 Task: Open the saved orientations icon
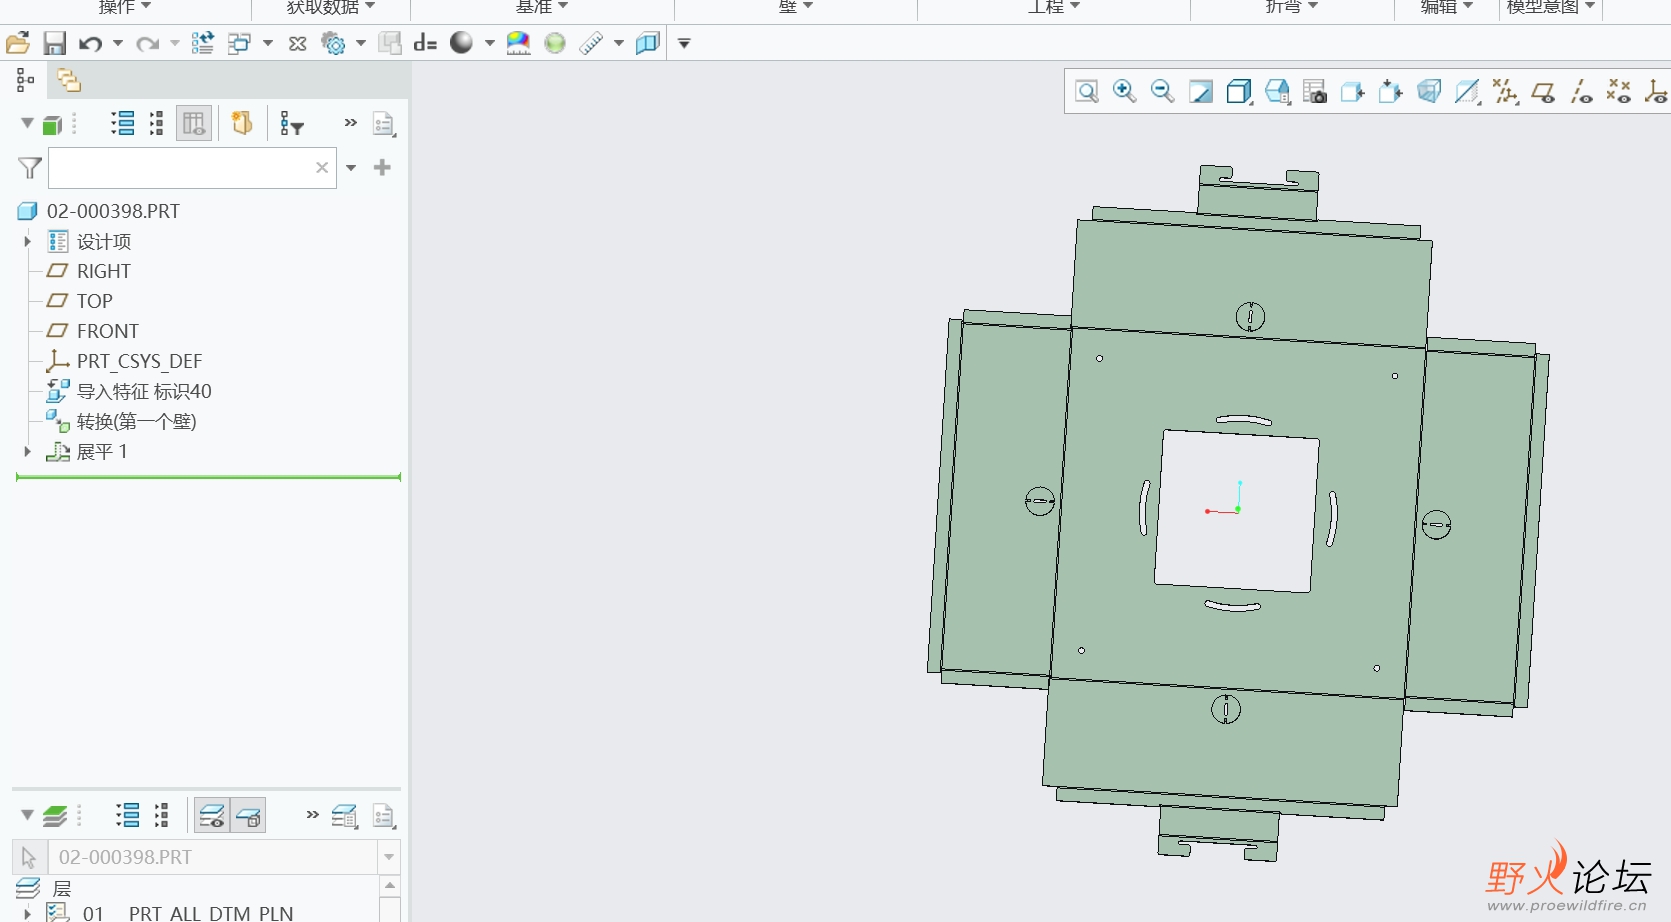tap(1277, 92)
